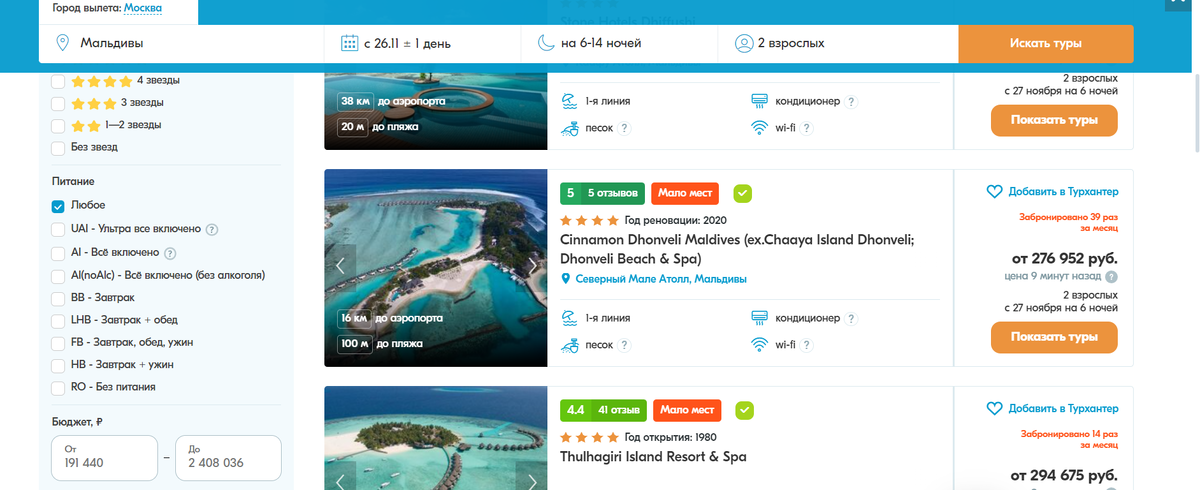Click price 'от 276 952 руб.'
The width and height of the screenshot is (1200, 490).
[x=1063, y=257]
